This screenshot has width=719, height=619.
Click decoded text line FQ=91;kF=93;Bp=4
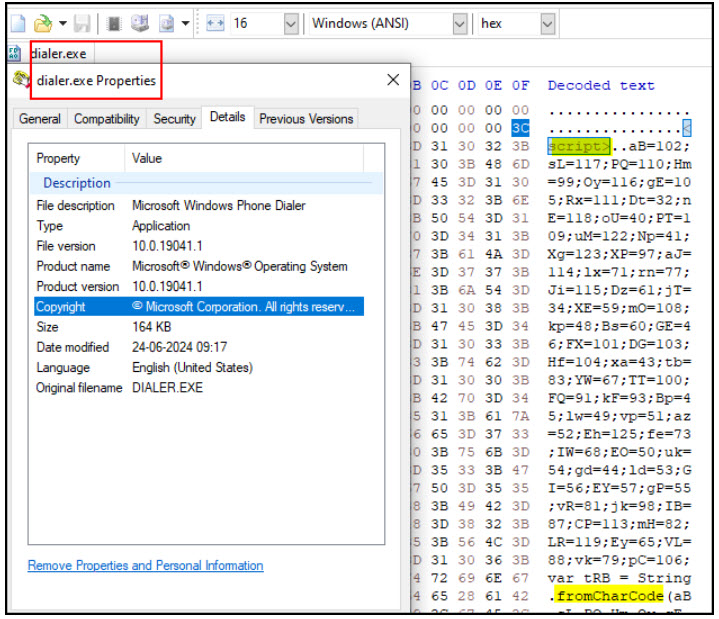[x=619, y=398]
